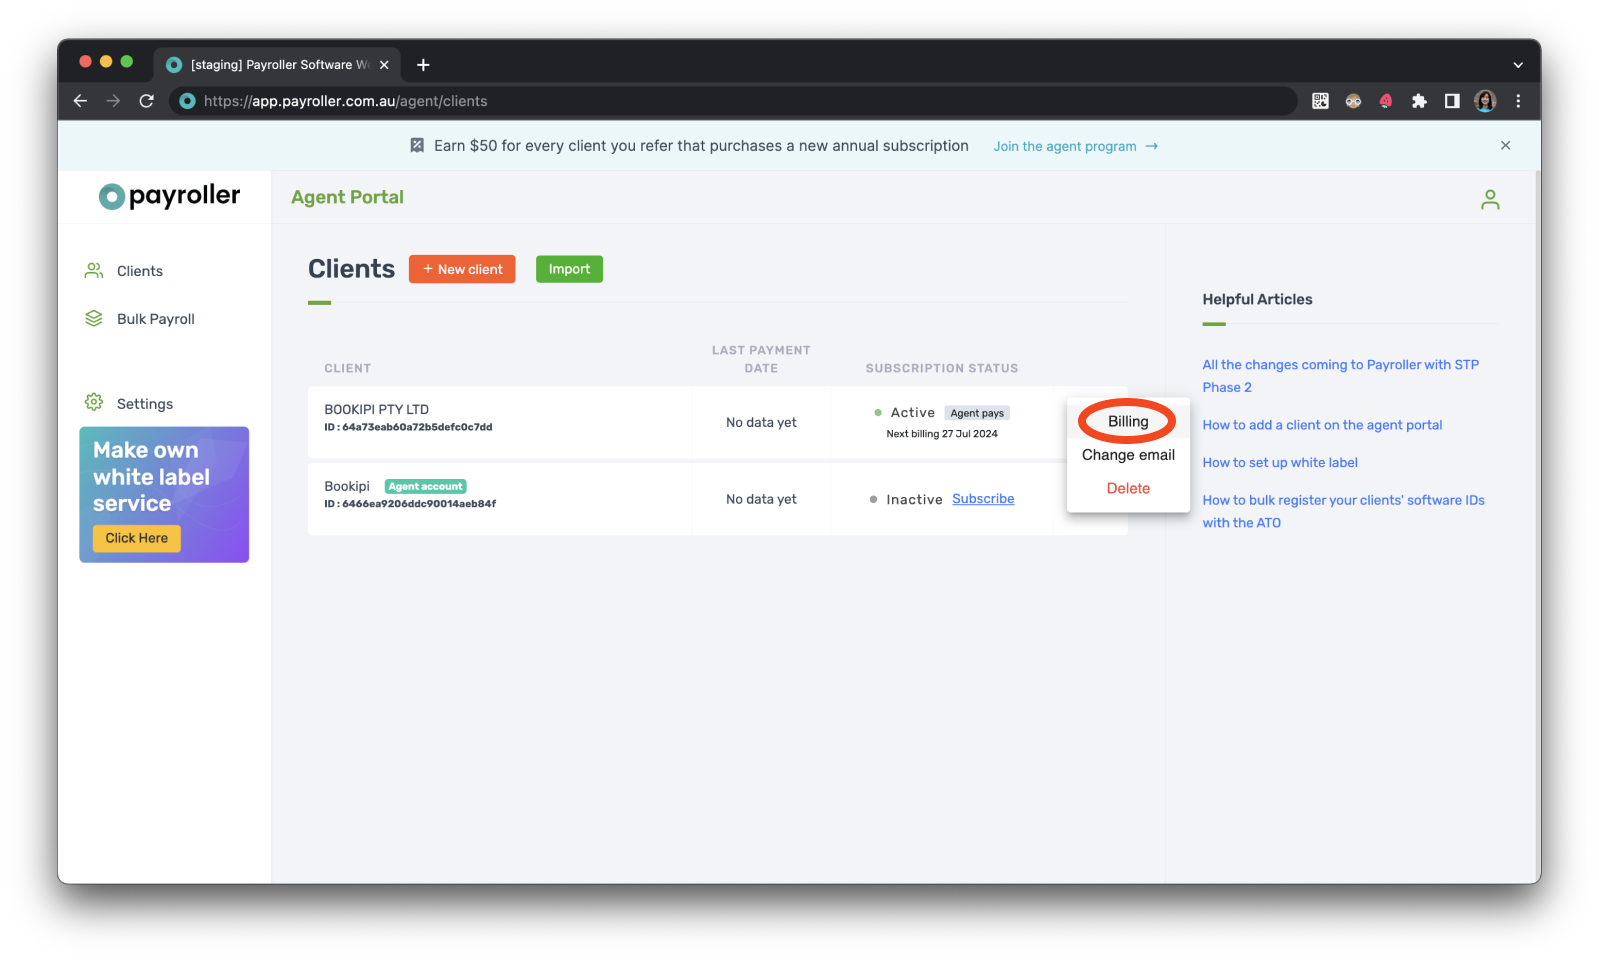This screenshot has width=1599, height=960.
Task: Open the QR code extension icon
Action: click(x=1321, y=101)
